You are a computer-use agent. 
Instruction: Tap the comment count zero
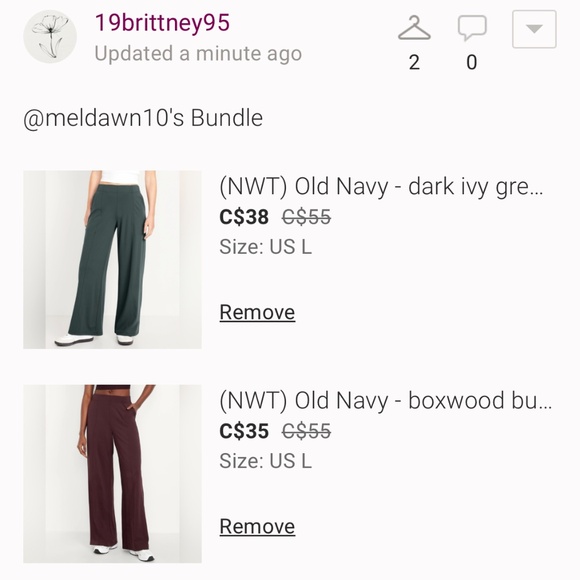coord(472,62)
